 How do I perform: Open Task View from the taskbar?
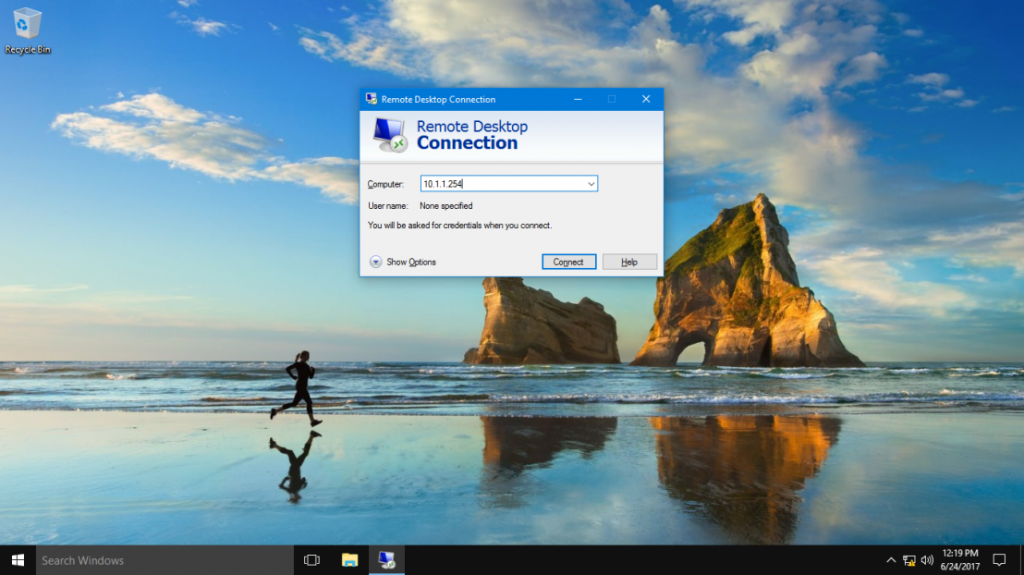(311, 560)
